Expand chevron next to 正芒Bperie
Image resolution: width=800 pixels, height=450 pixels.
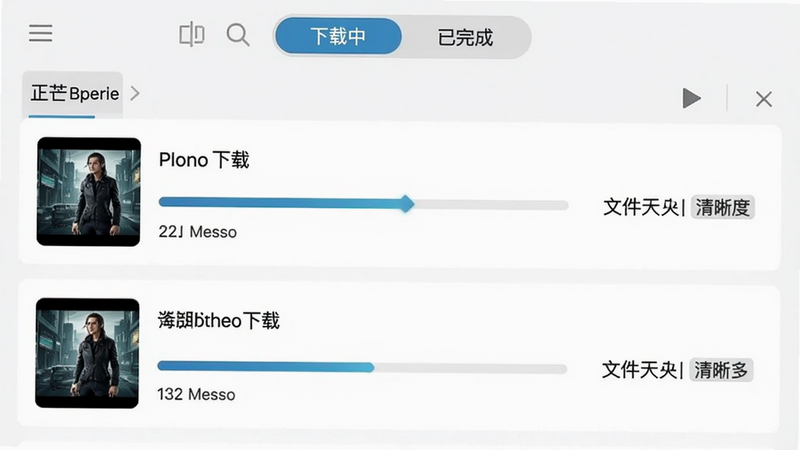(x=135, y=93)
